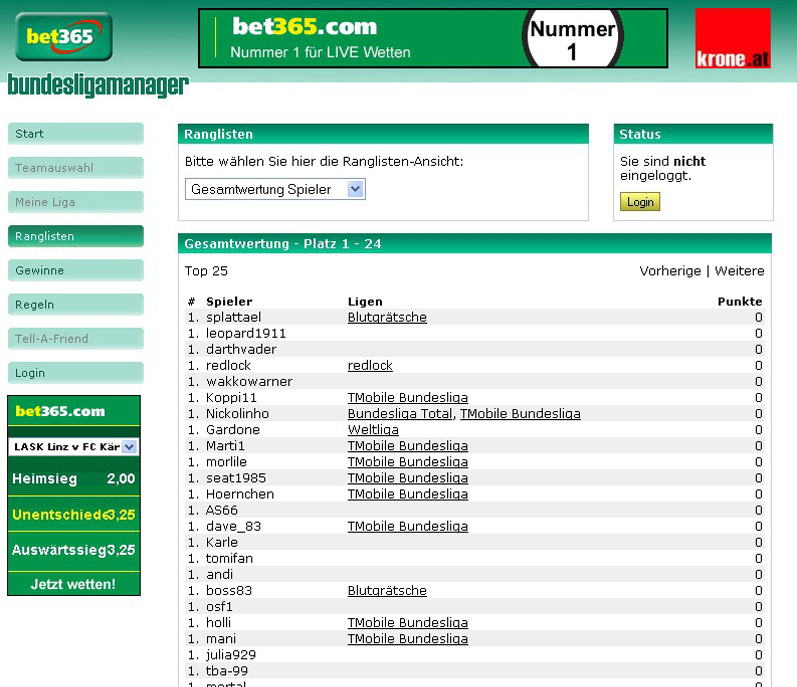Open TMobile Bundesliga link for mani
797x687 pixels.
click(408, 639)
